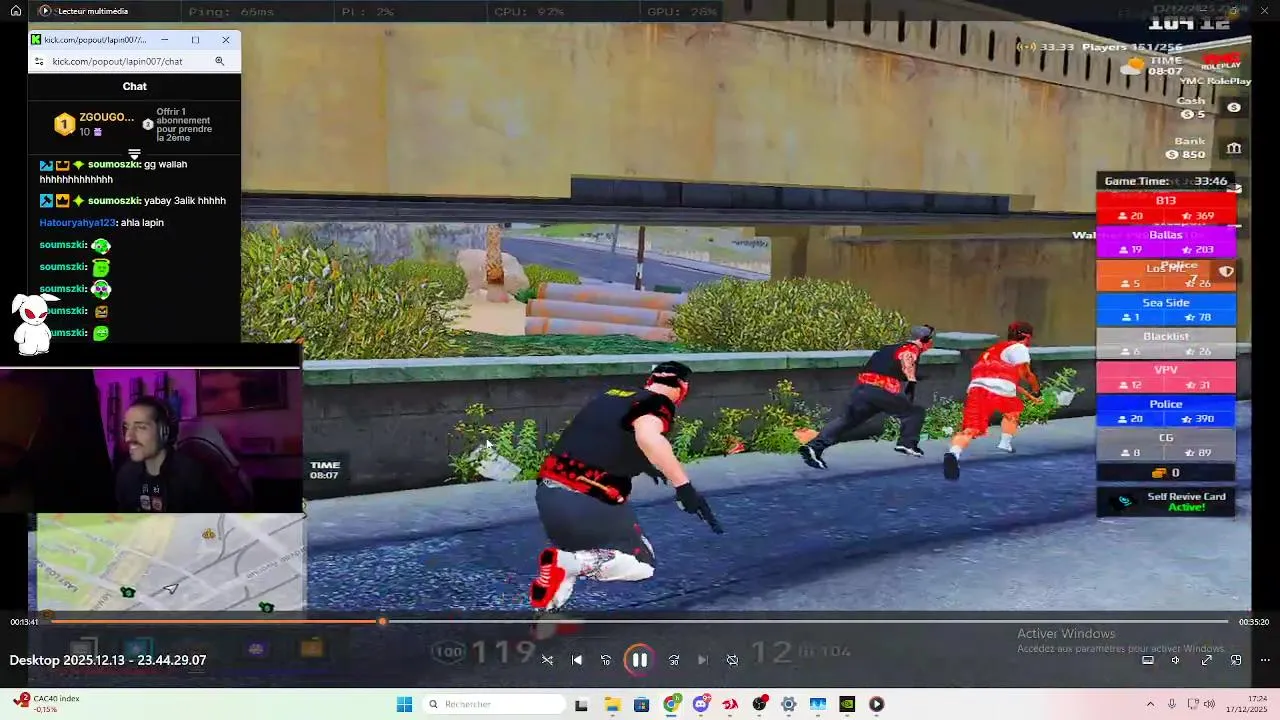This screenshot has width=1280, height=720.
Task: Open network settings tray icon
Action: (x=1195, y=704)
